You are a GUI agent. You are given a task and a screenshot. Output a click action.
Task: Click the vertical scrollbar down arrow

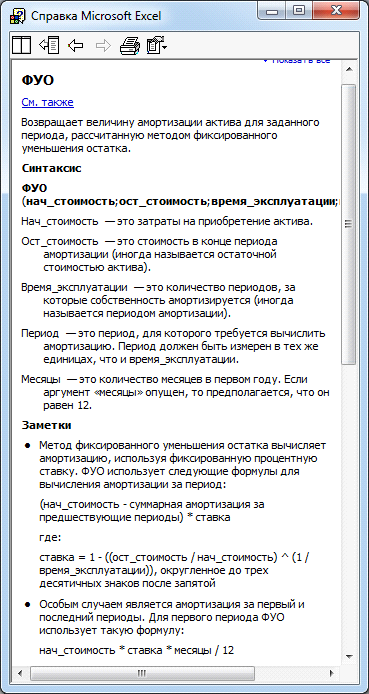click(x=349, y=656)
